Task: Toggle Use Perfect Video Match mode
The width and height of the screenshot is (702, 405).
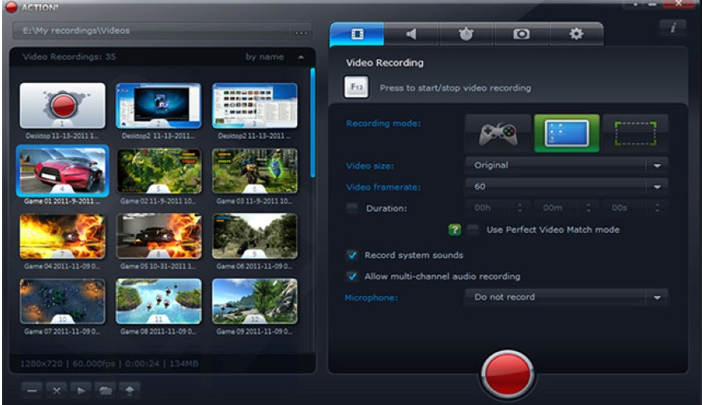Action: pos(473,230)
